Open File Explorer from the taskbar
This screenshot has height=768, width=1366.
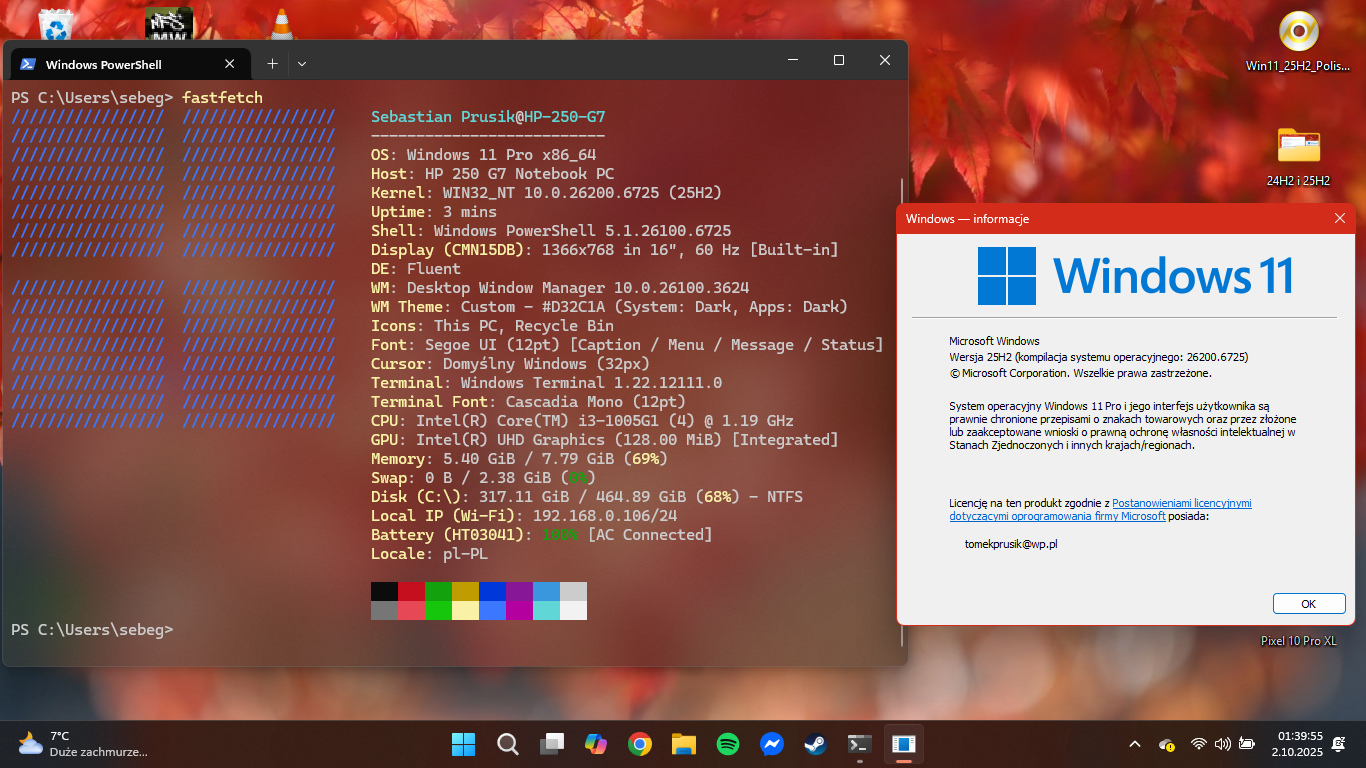point(684,744)
